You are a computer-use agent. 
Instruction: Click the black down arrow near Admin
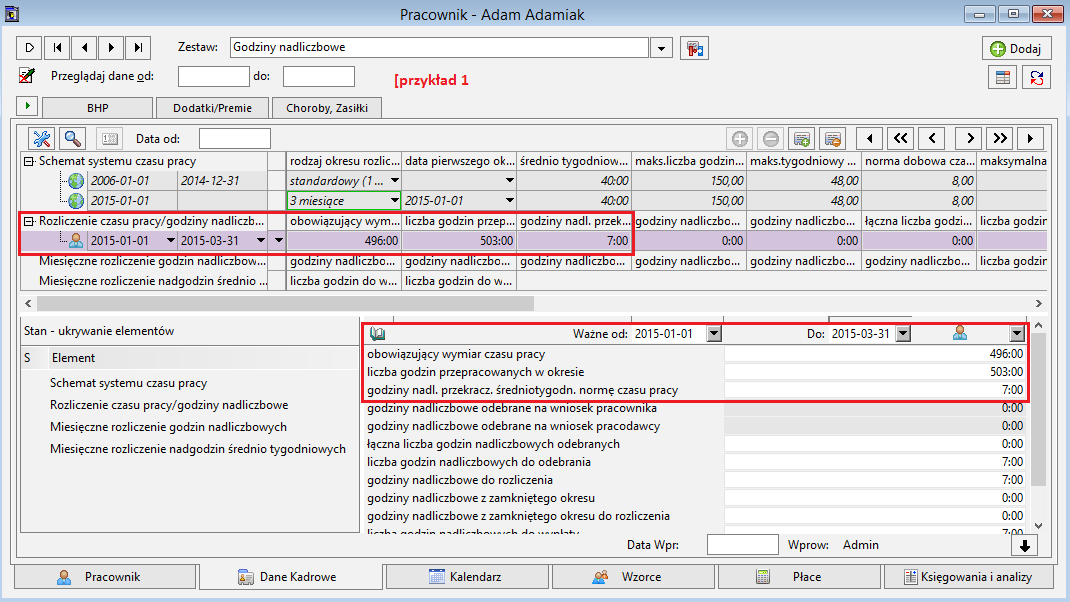[x=1024, y=545]
